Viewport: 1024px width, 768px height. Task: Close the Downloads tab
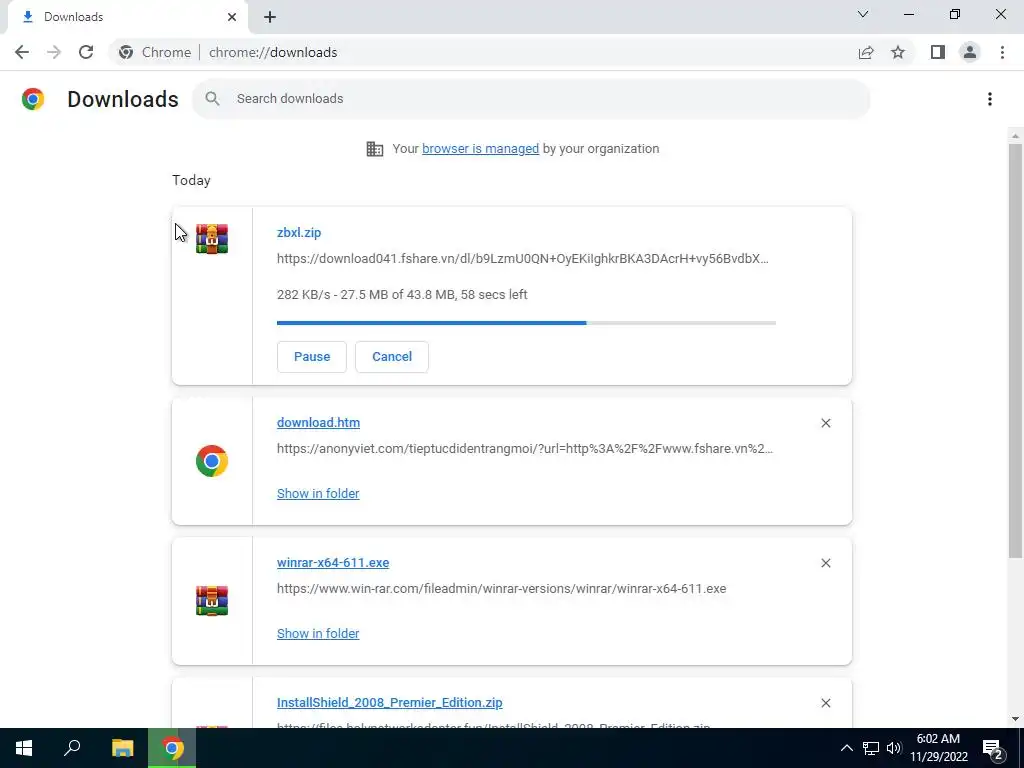point(232,17)
